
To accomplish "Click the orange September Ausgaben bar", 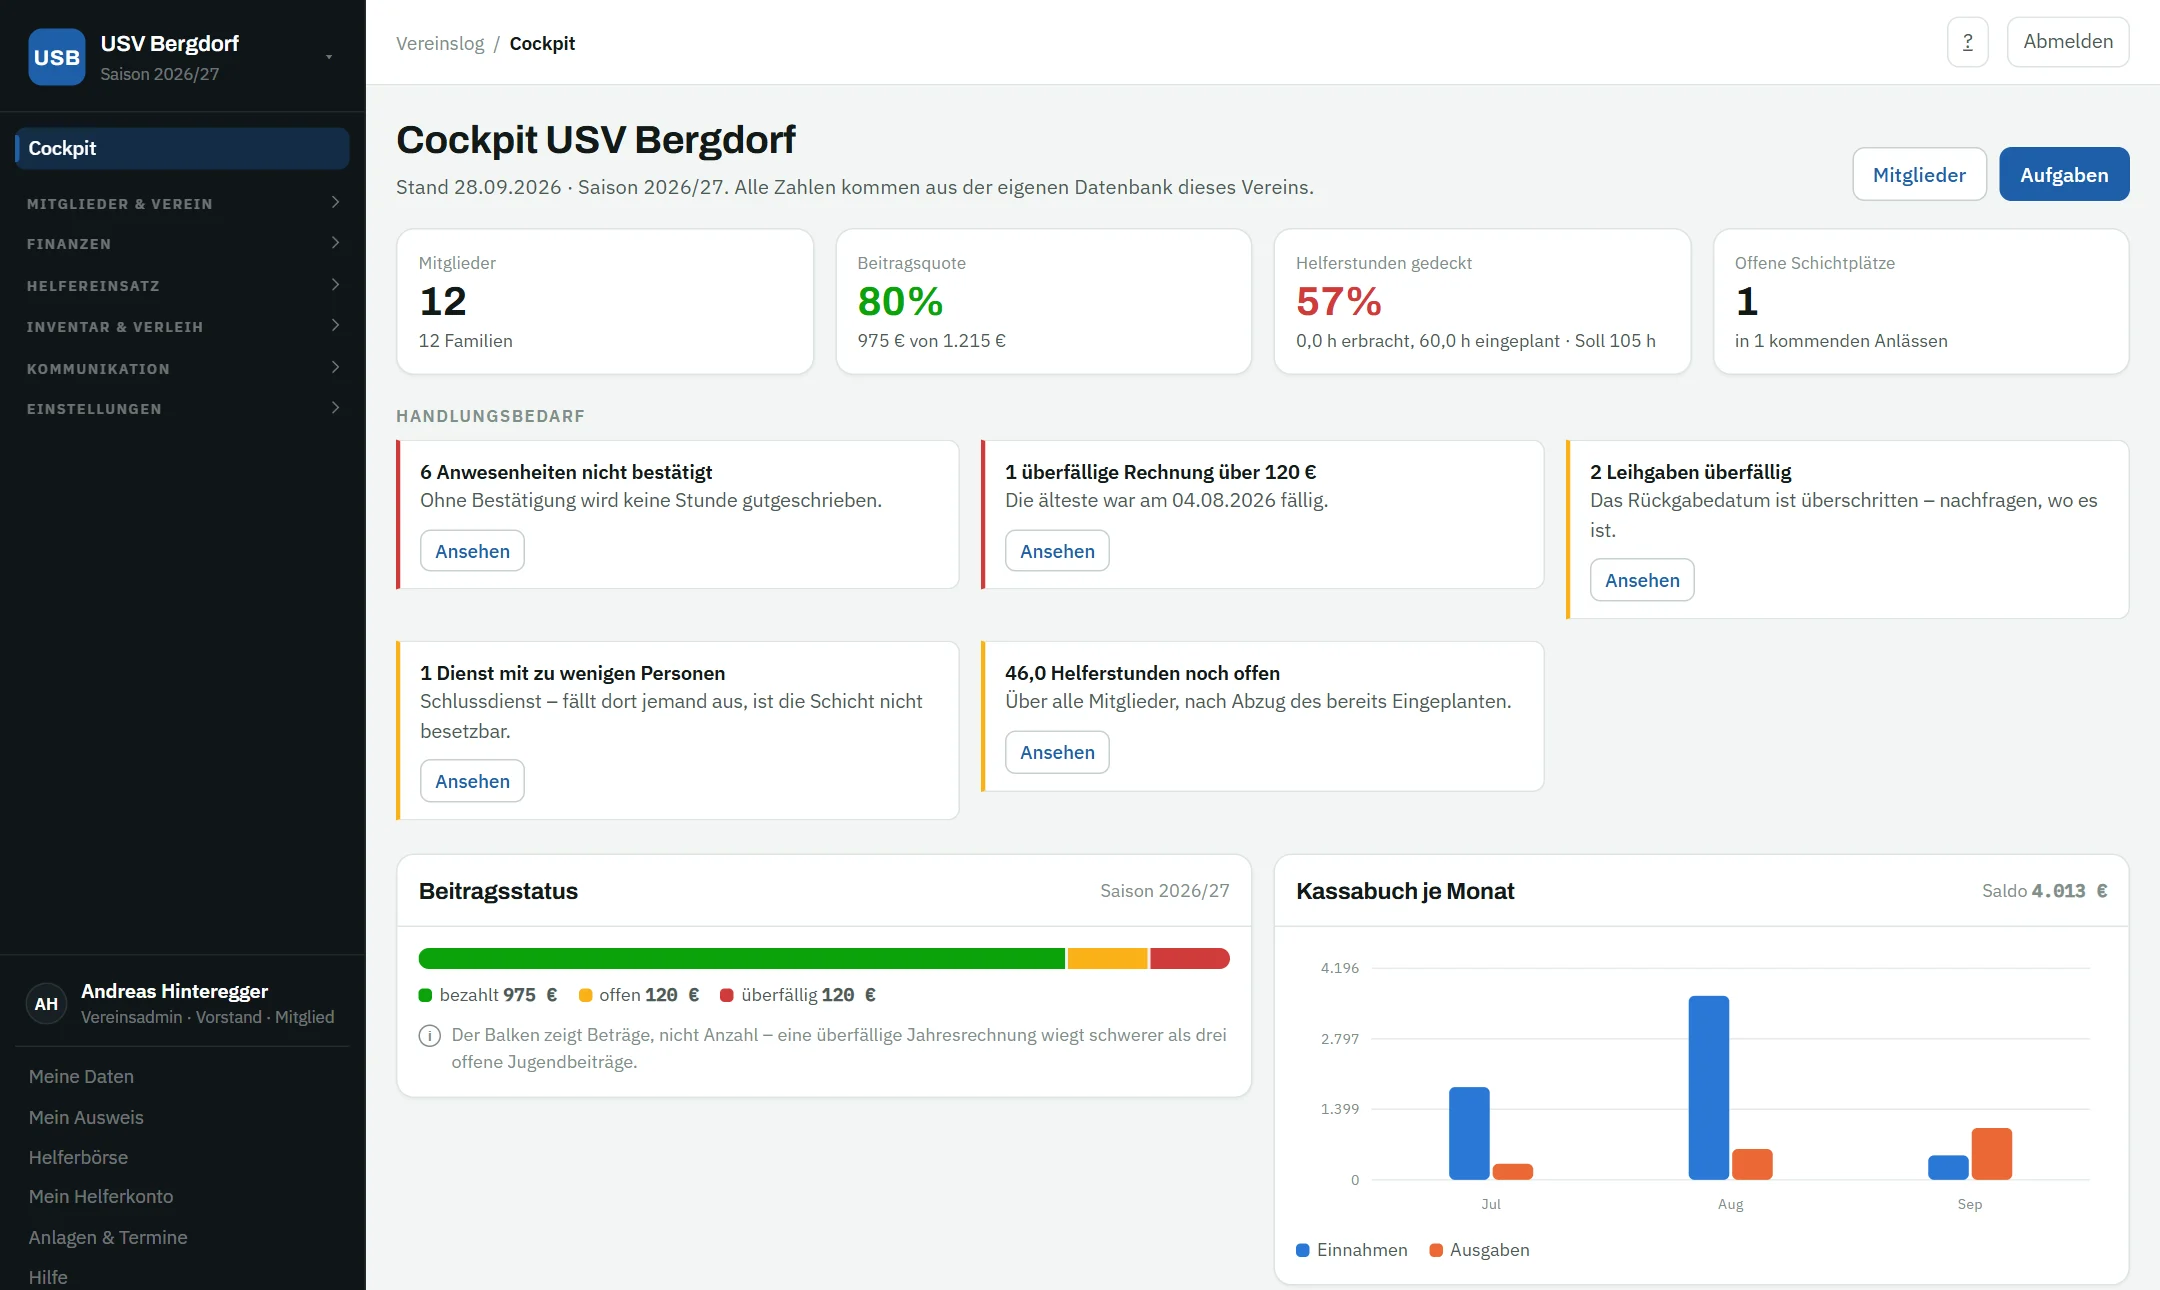I will 1991,1154.
